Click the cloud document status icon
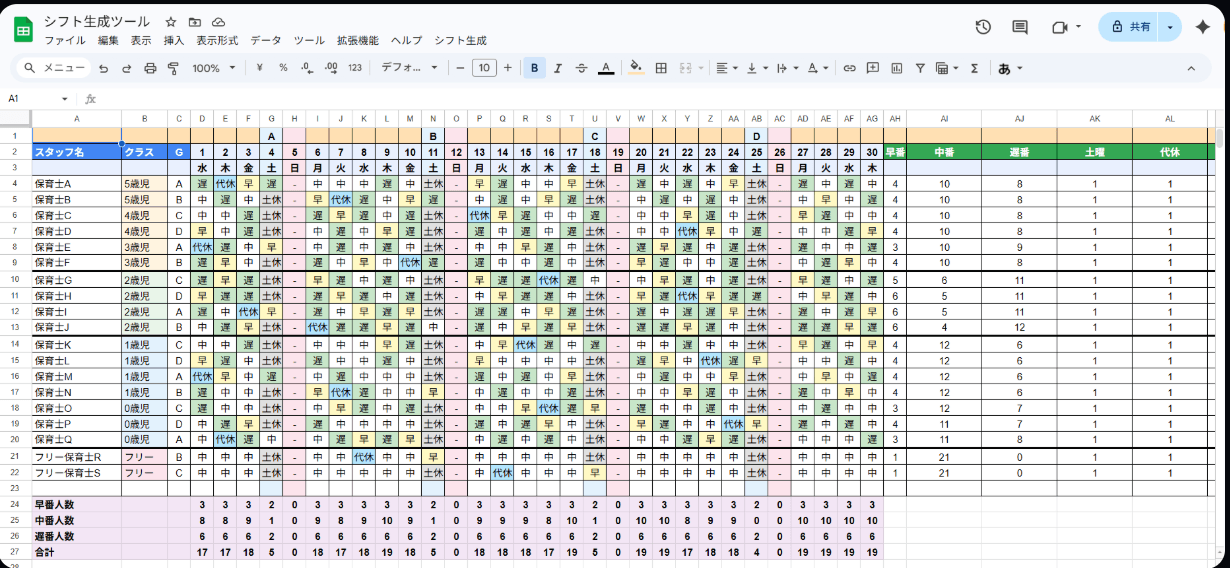Screen dimensions: 1230x568 pos(219,22)
